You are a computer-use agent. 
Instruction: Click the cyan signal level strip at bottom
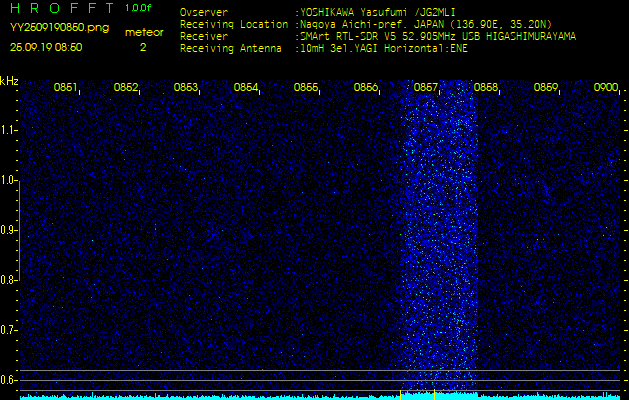tap(320, 396)
